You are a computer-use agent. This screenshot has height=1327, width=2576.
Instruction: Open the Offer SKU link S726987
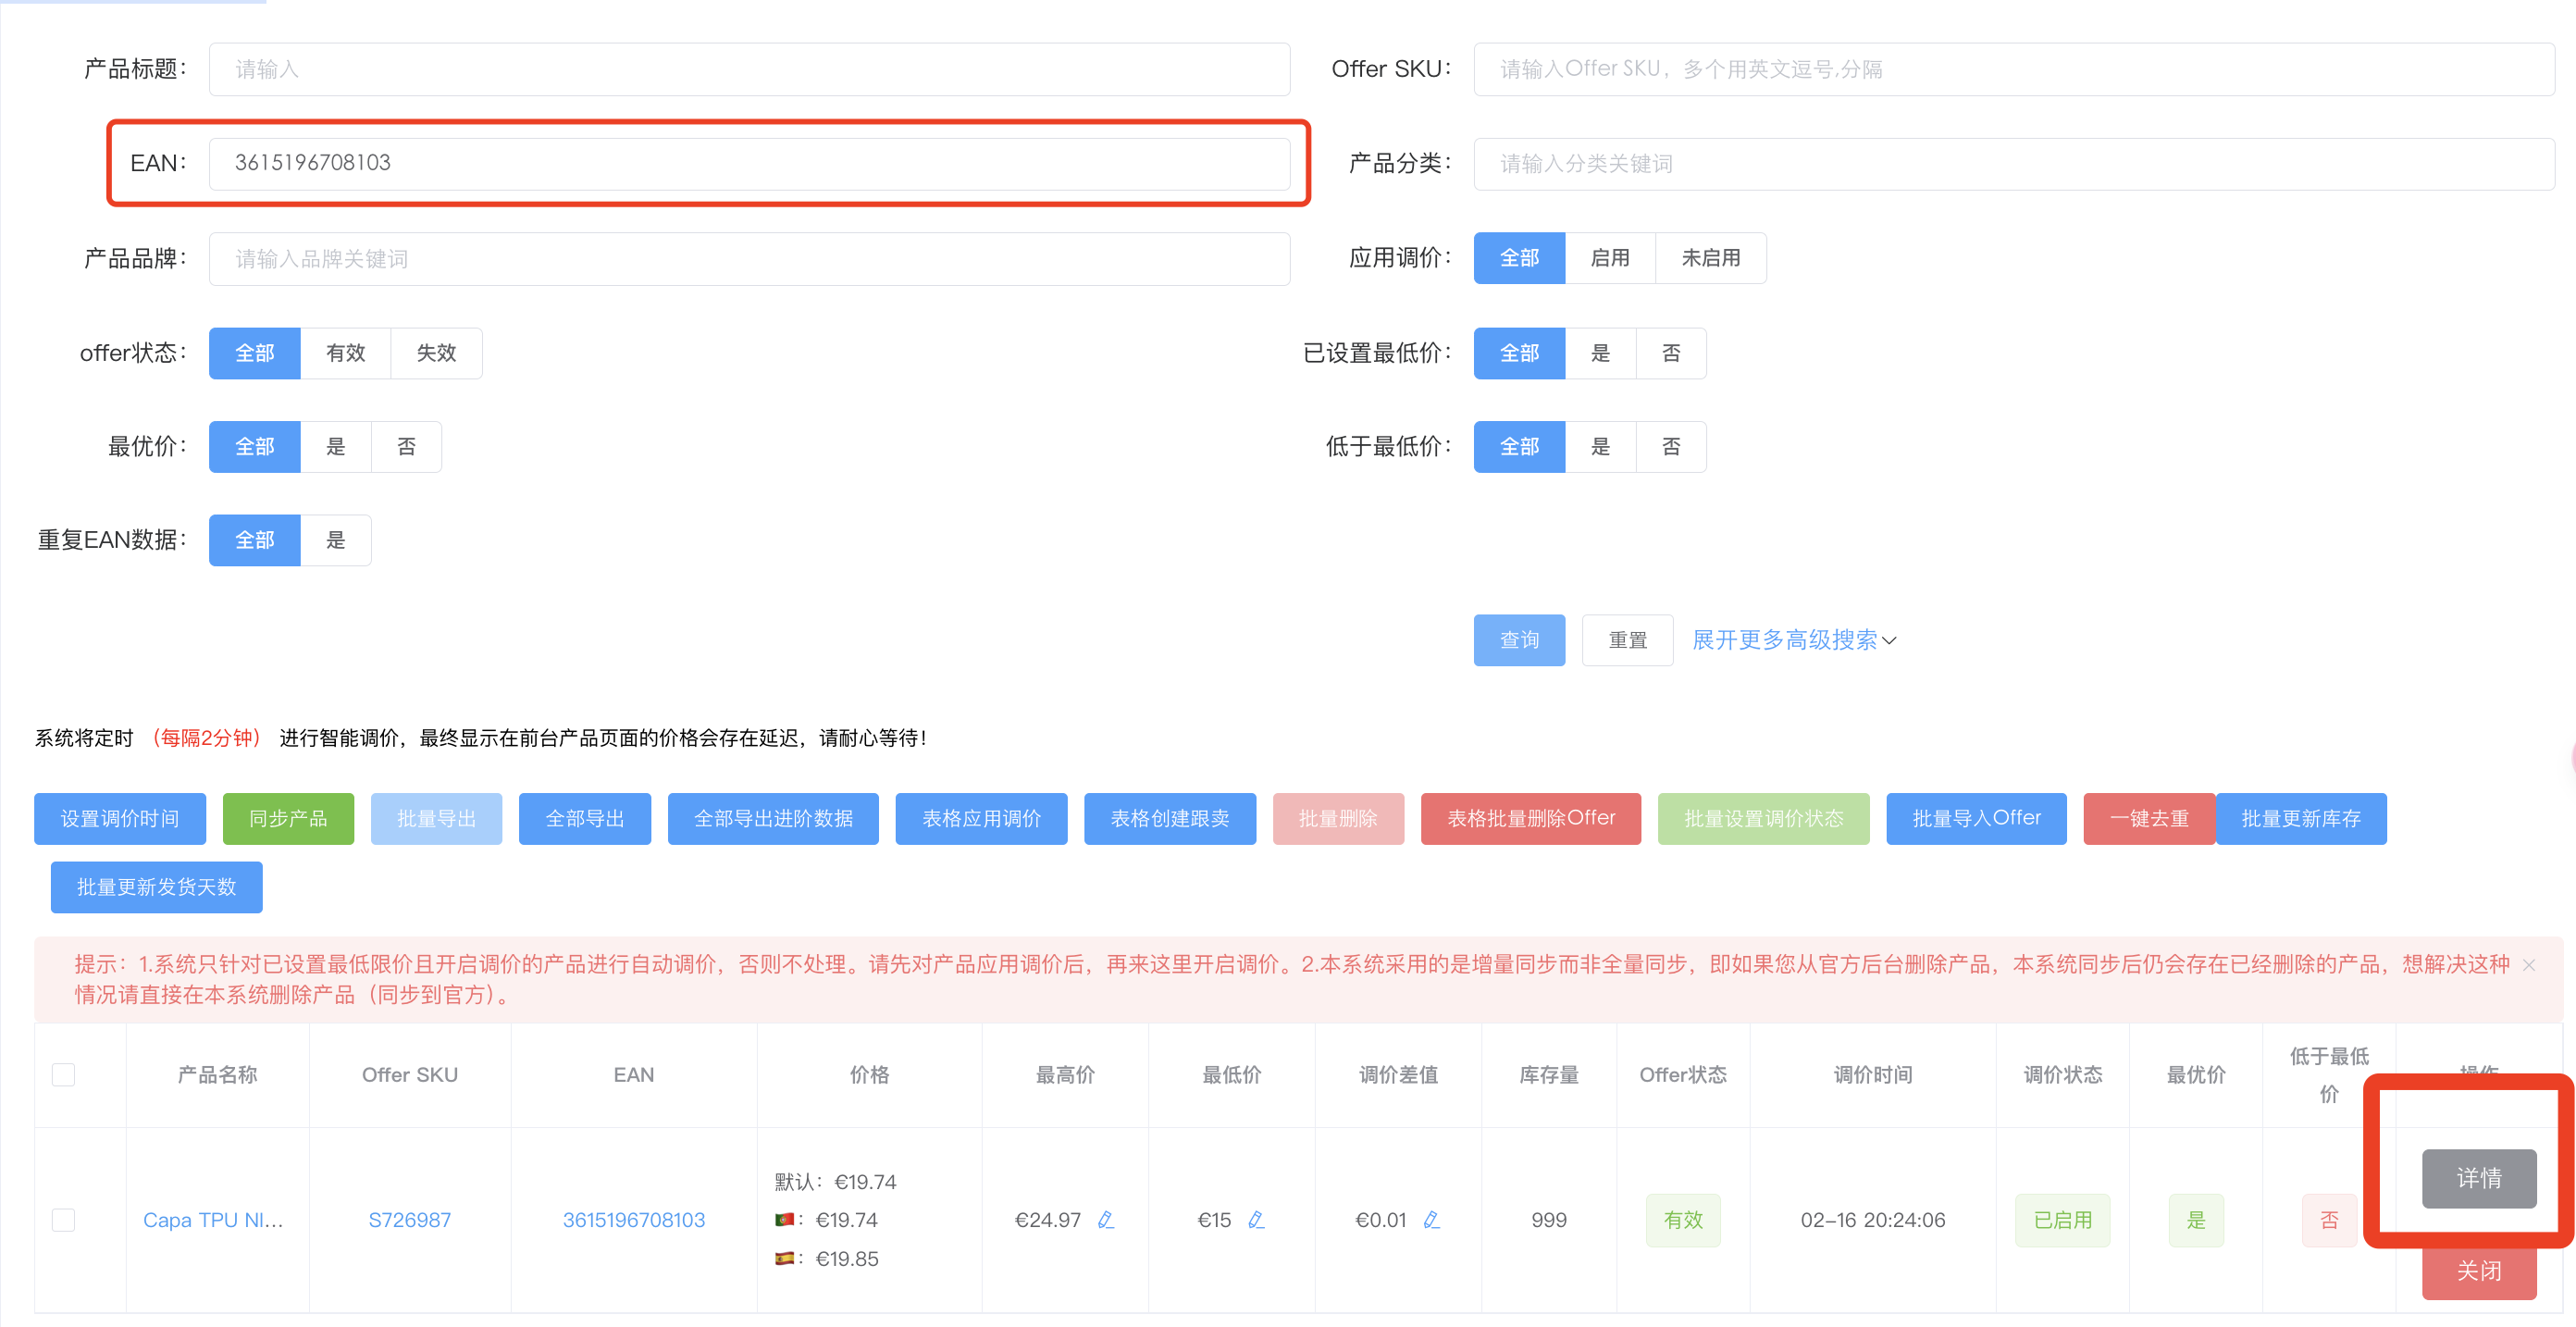[409, 1219]
